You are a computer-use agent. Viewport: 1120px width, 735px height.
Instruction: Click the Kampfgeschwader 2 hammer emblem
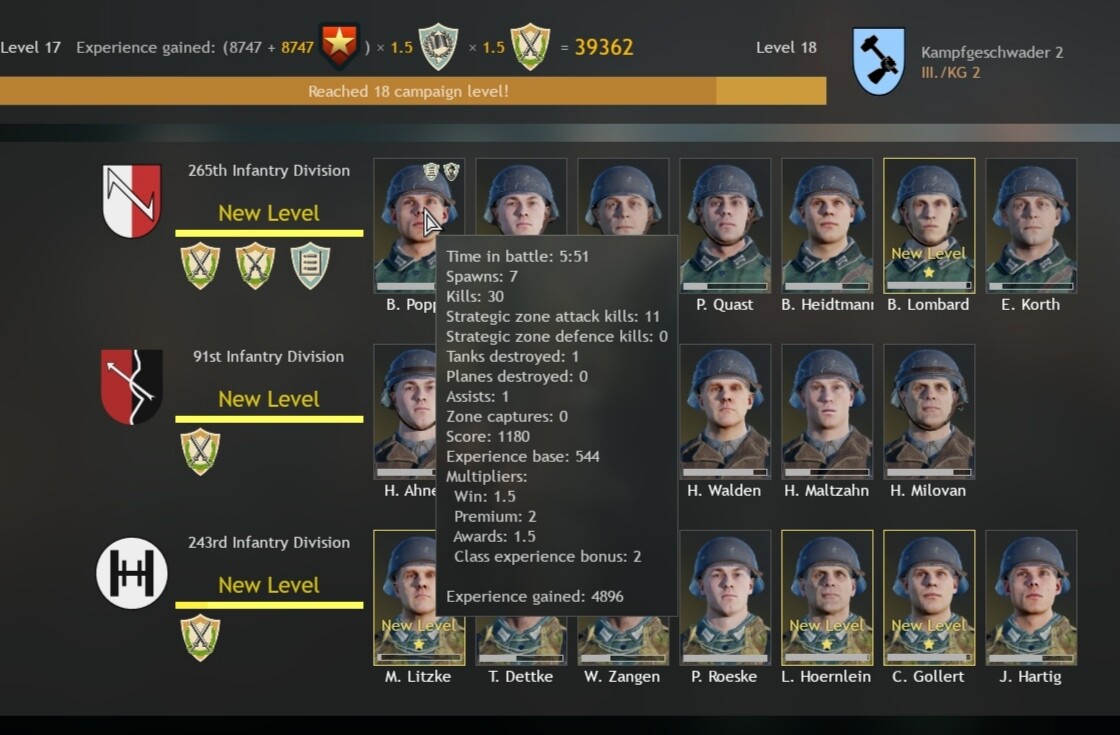click(x=879, y=61)
